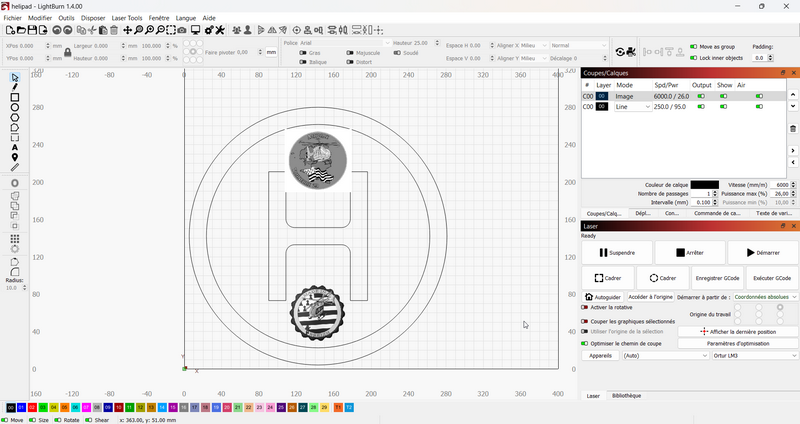
Task: Expand the Coordonnées absolues dropdown
Action: (x=765, y=297)
